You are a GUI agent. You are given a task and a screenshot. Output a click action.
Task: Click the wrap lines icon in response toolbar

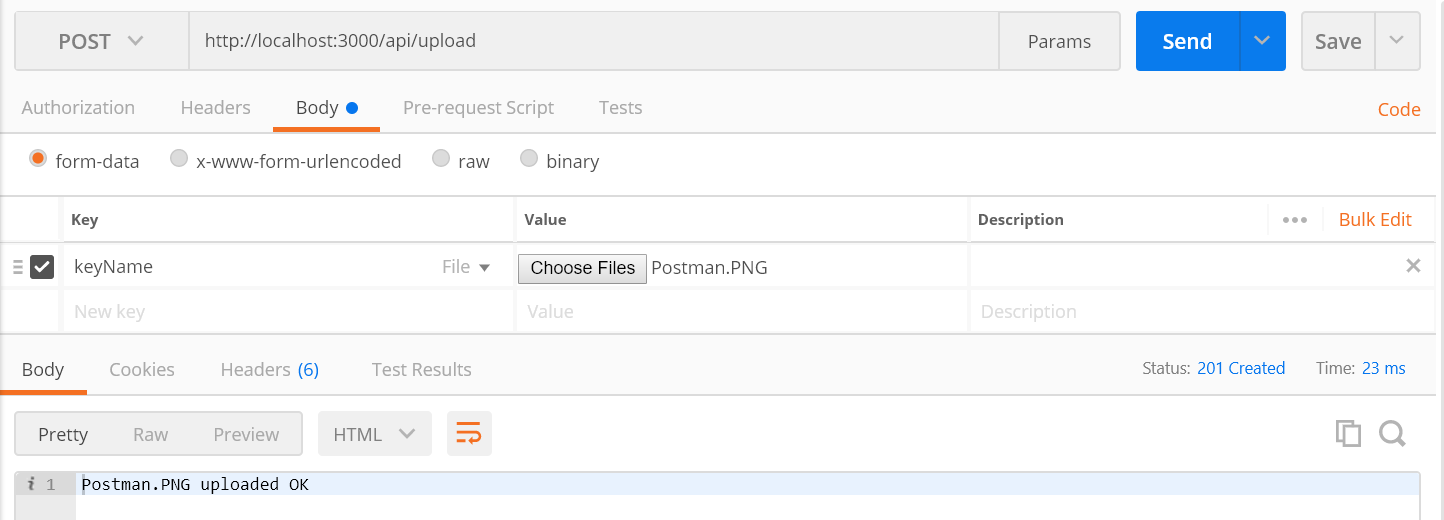[469, 433]
